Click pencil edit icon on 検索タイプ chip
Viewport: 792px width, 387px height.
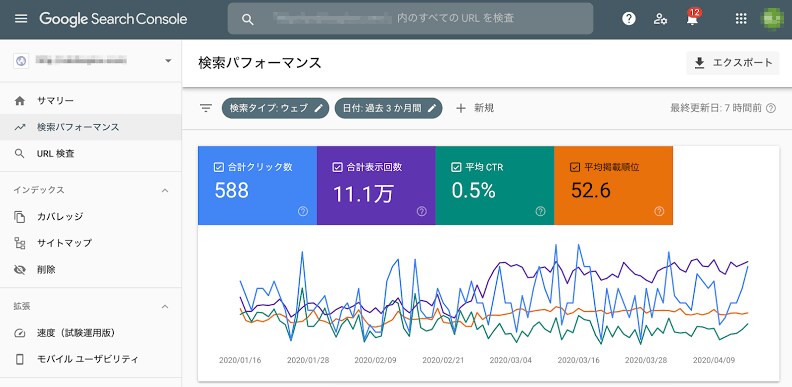318,108
